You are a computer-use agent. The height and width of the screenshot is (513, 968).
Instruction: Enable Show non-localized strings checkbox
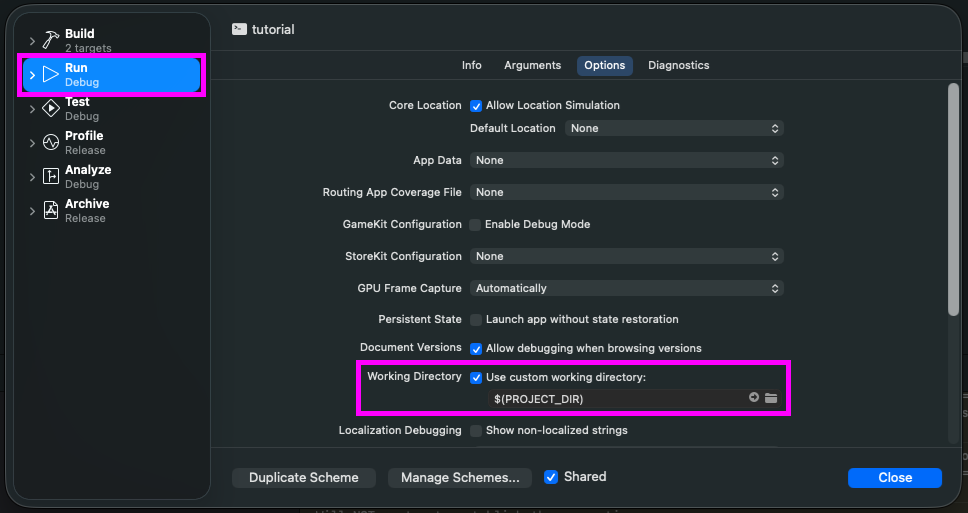click(476, 431)
